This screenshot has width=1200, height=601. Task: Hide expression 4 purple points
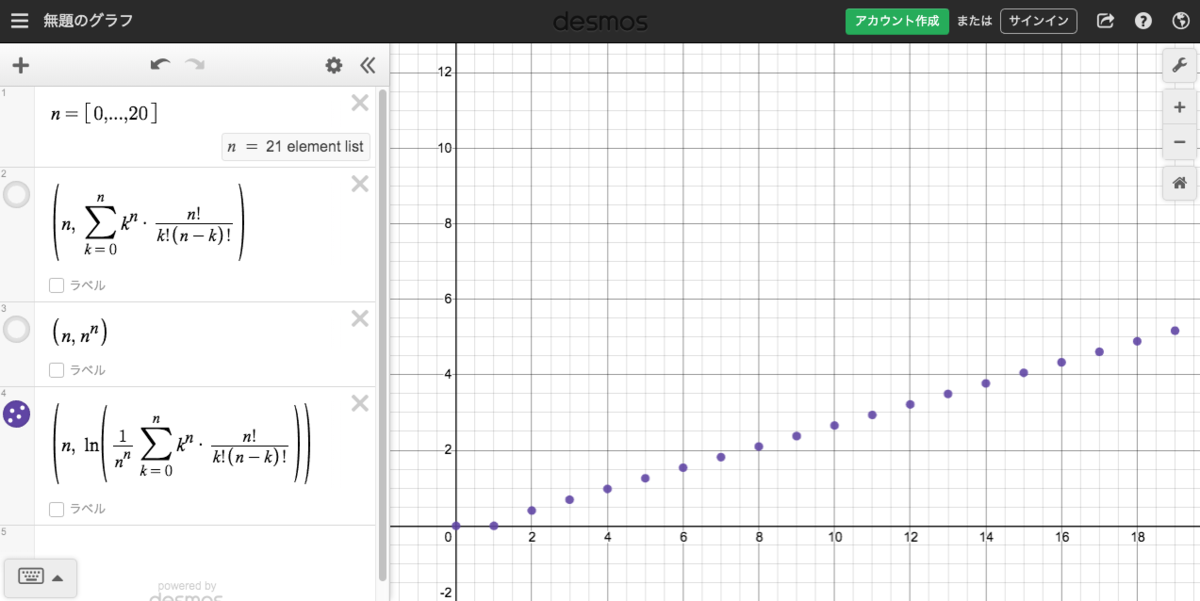[x=17, y=414]
